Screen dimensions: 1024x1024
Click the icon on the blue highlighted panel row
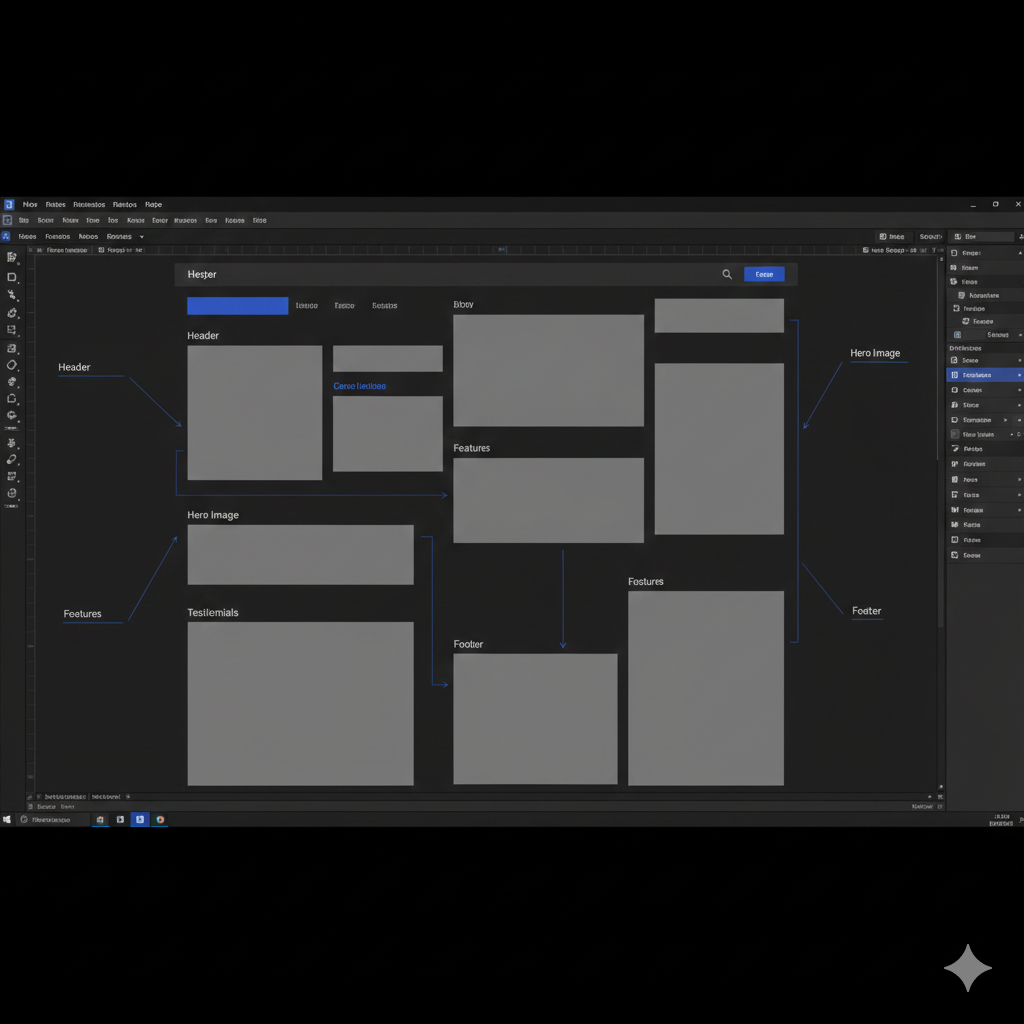click(955, 375)
